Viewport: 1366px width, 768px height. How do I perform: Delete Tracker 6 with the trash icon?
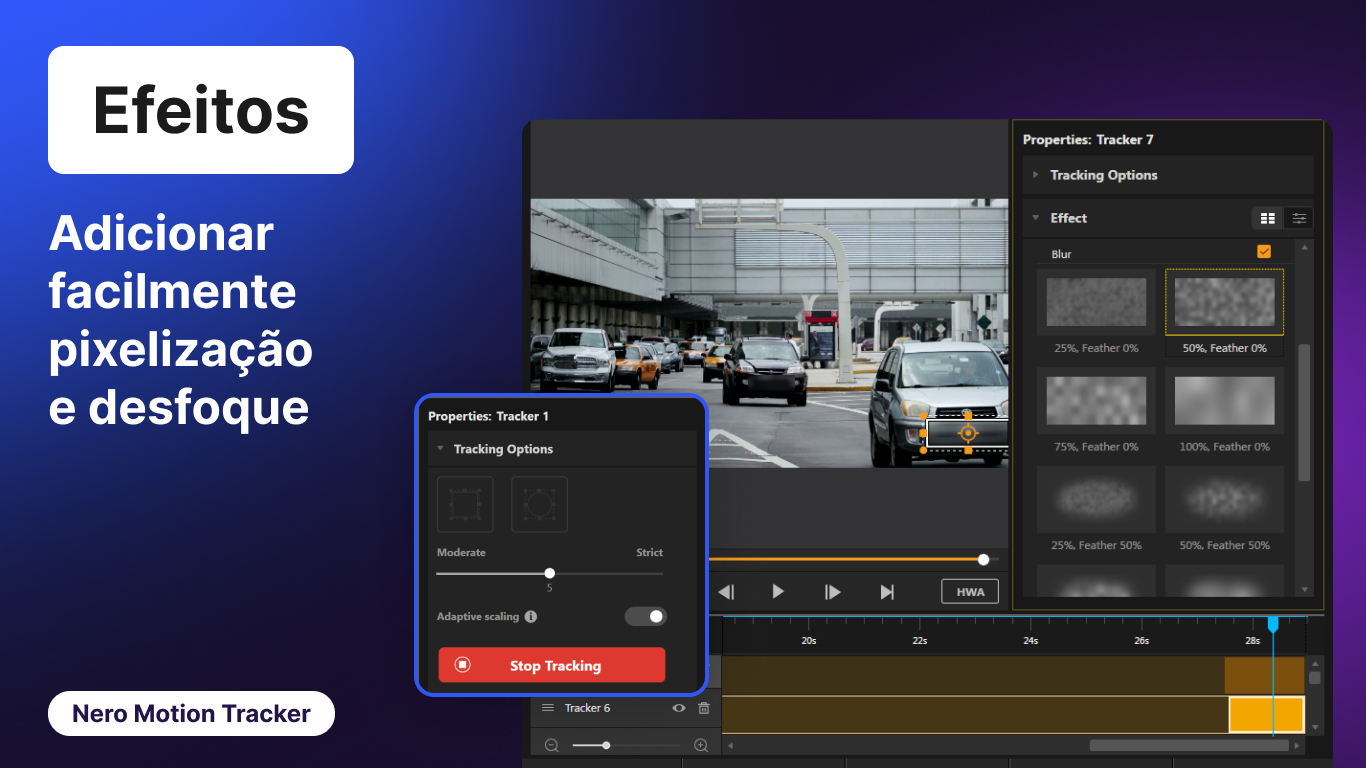[704, 708]
